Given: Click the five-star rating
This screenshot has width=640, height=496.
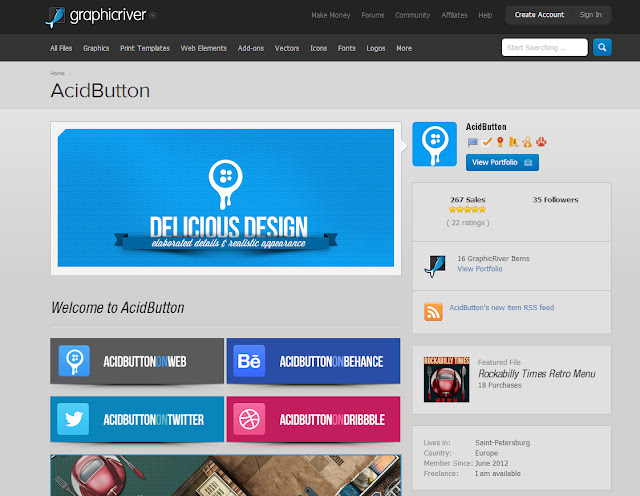Looking at the screenshot, I should 467,209.
